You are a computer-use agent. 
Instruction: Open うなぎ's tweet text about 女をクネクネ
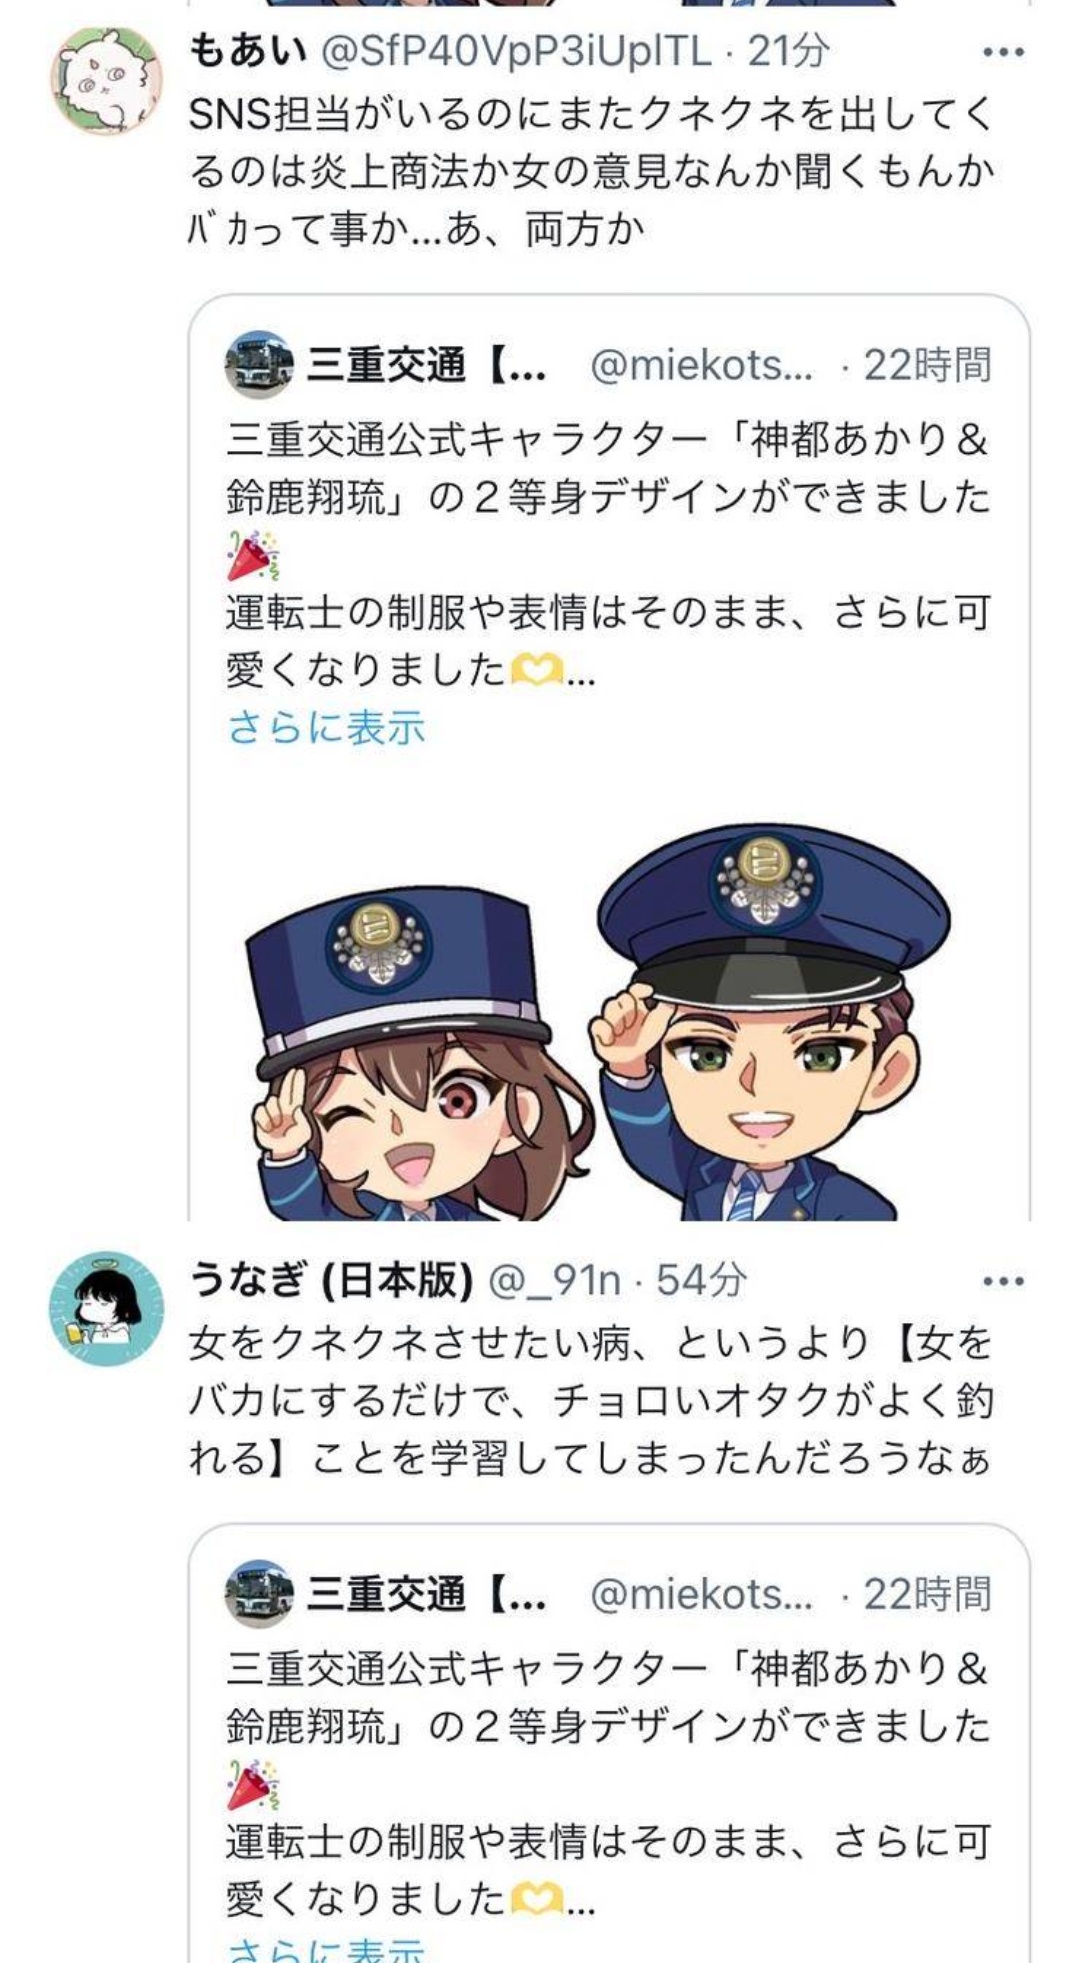(x=592, y=1401)
